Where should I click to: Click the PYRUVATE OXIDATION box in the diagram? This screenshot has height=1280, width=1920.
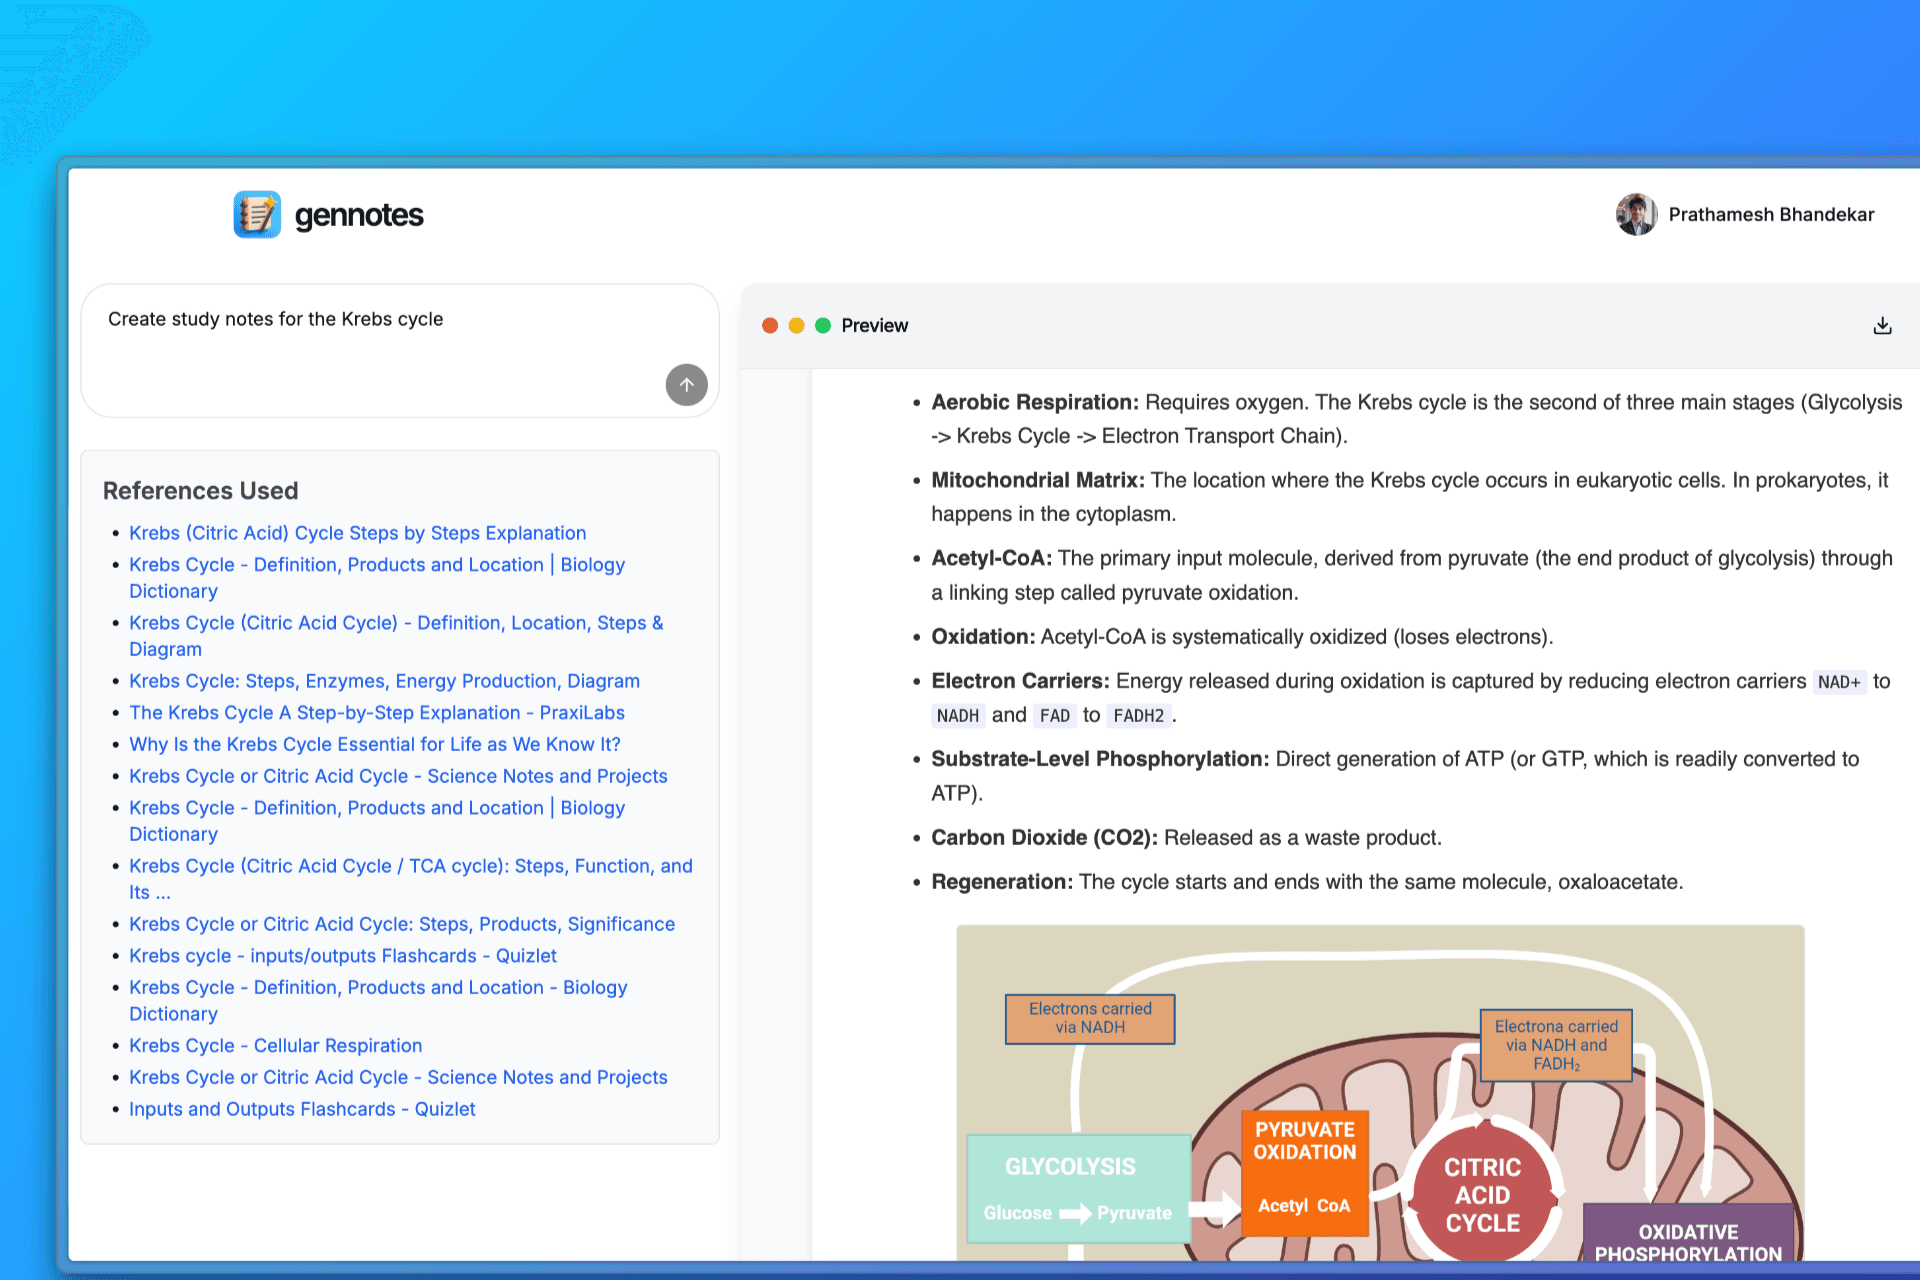tap(1305, 1173)
